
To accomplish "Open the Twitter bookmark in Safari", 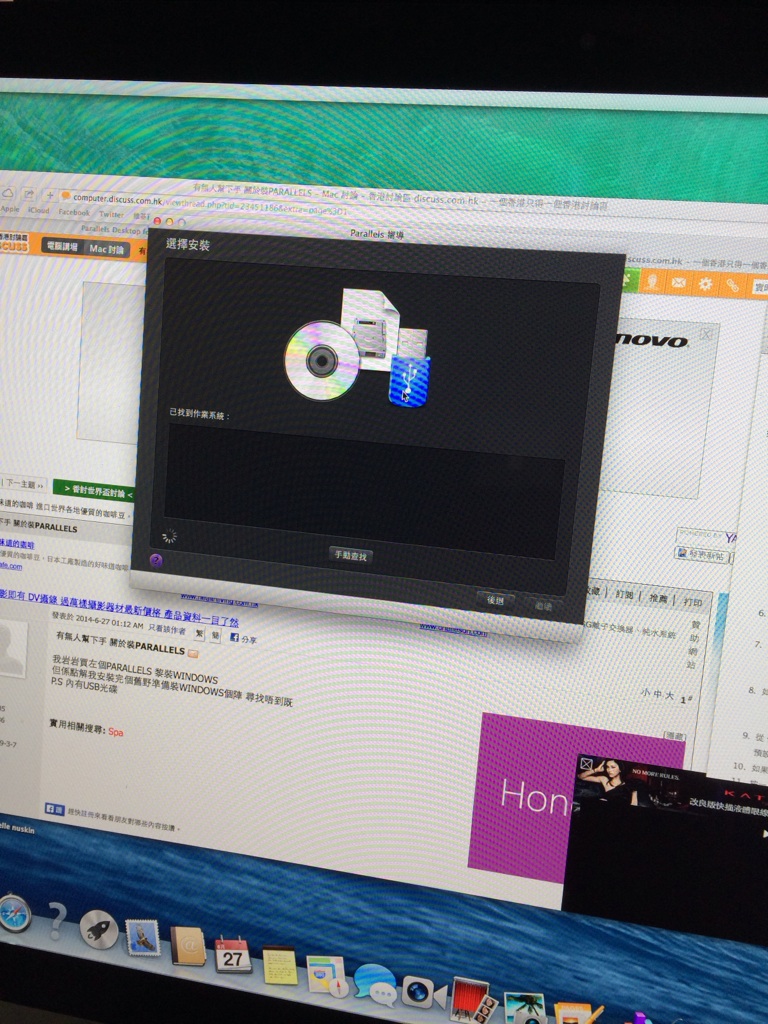I will [x=111, y=214].
